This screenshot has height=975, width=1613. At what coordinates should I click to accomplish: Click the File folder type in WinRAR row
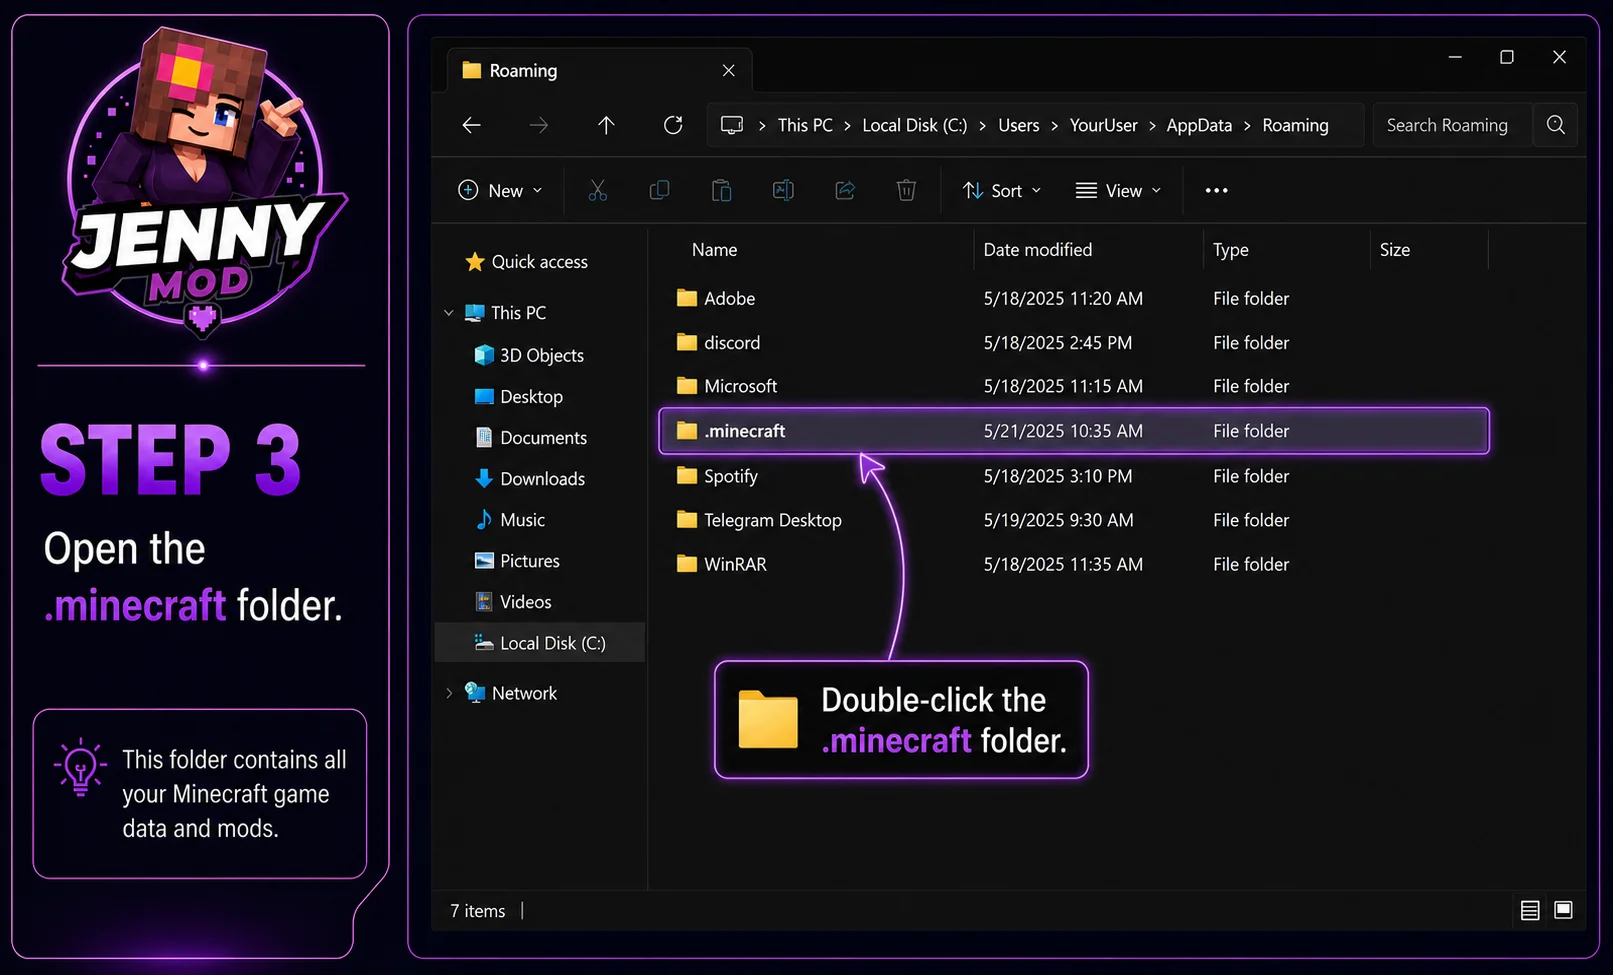click(x=1251, y=564)
